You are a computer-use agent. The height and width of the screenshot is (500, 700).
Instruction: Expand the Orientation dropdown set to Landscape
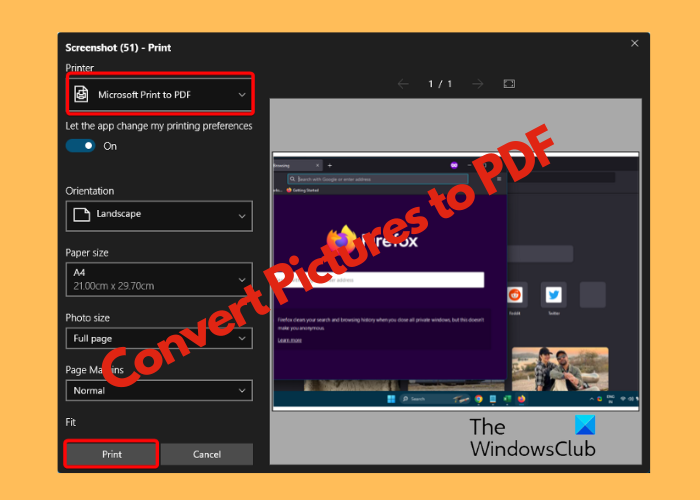(x=159, y=216)
